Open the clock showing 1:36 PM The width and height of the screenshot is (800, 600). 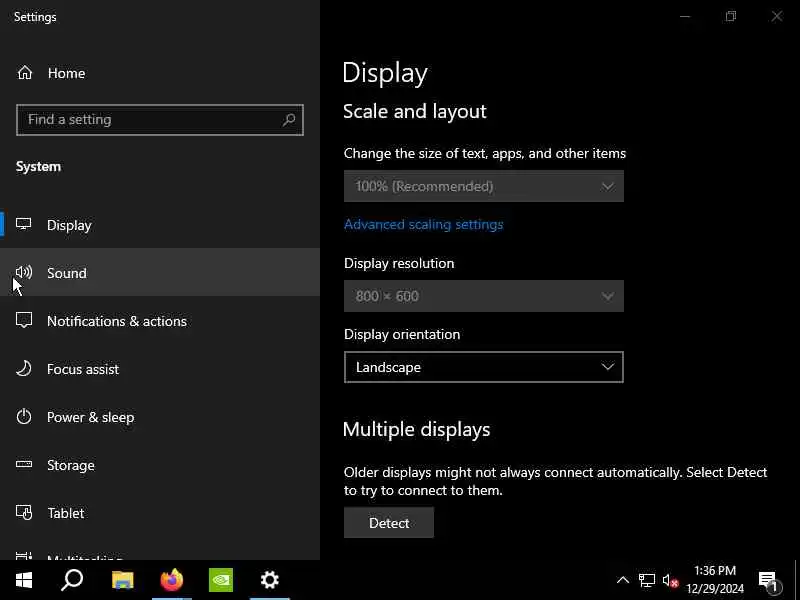point(715,580)
